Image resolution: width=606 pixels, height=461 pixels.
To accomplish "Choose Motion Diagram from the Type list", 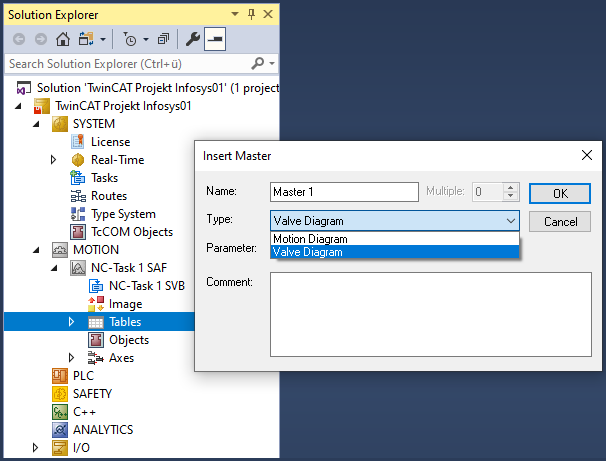I will click(395, 239).
